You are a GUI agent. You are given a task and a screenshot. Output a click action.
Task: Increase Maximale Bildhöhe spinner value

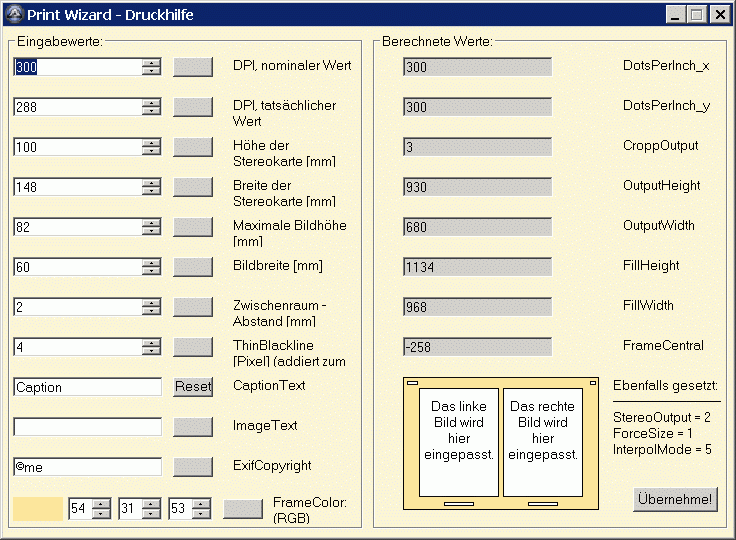point(151,222)
